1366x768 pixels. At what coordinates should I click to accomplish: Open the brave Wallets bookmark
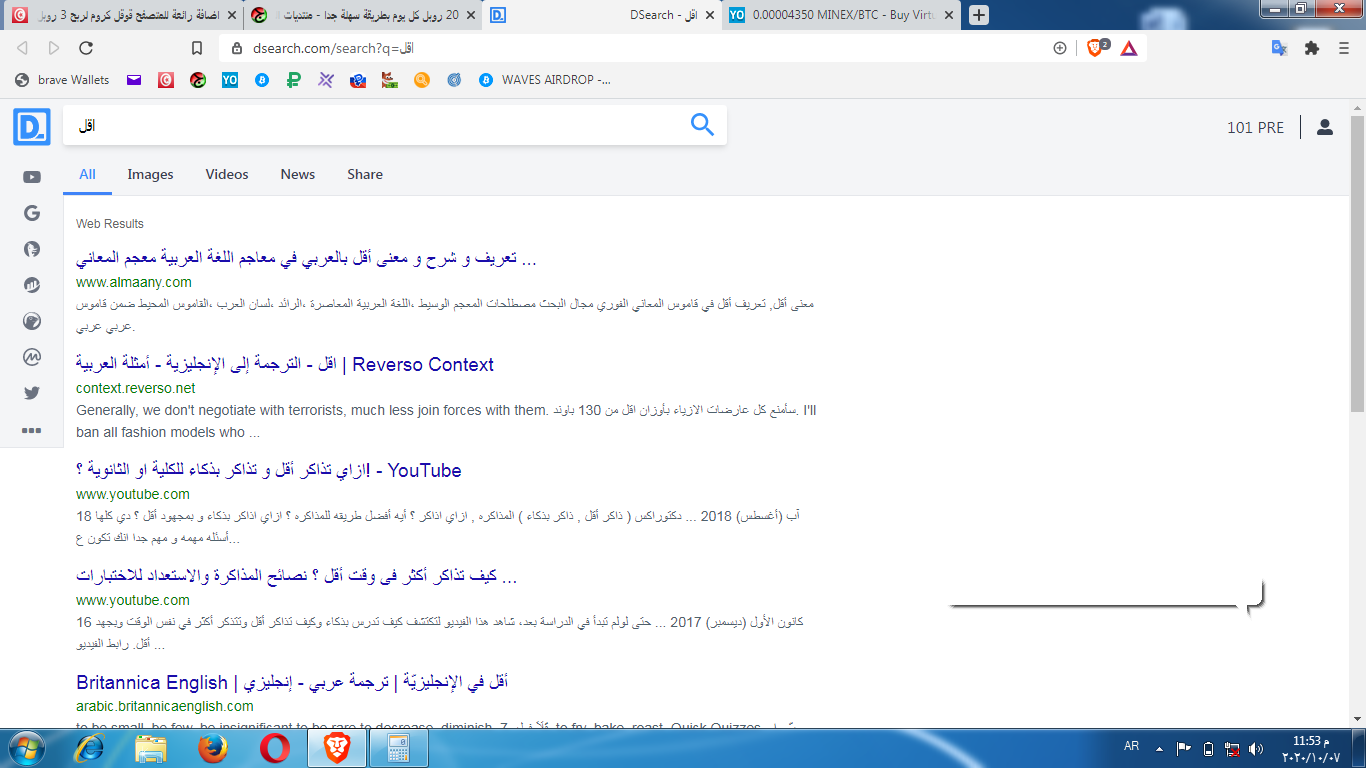tap(62, 80)
